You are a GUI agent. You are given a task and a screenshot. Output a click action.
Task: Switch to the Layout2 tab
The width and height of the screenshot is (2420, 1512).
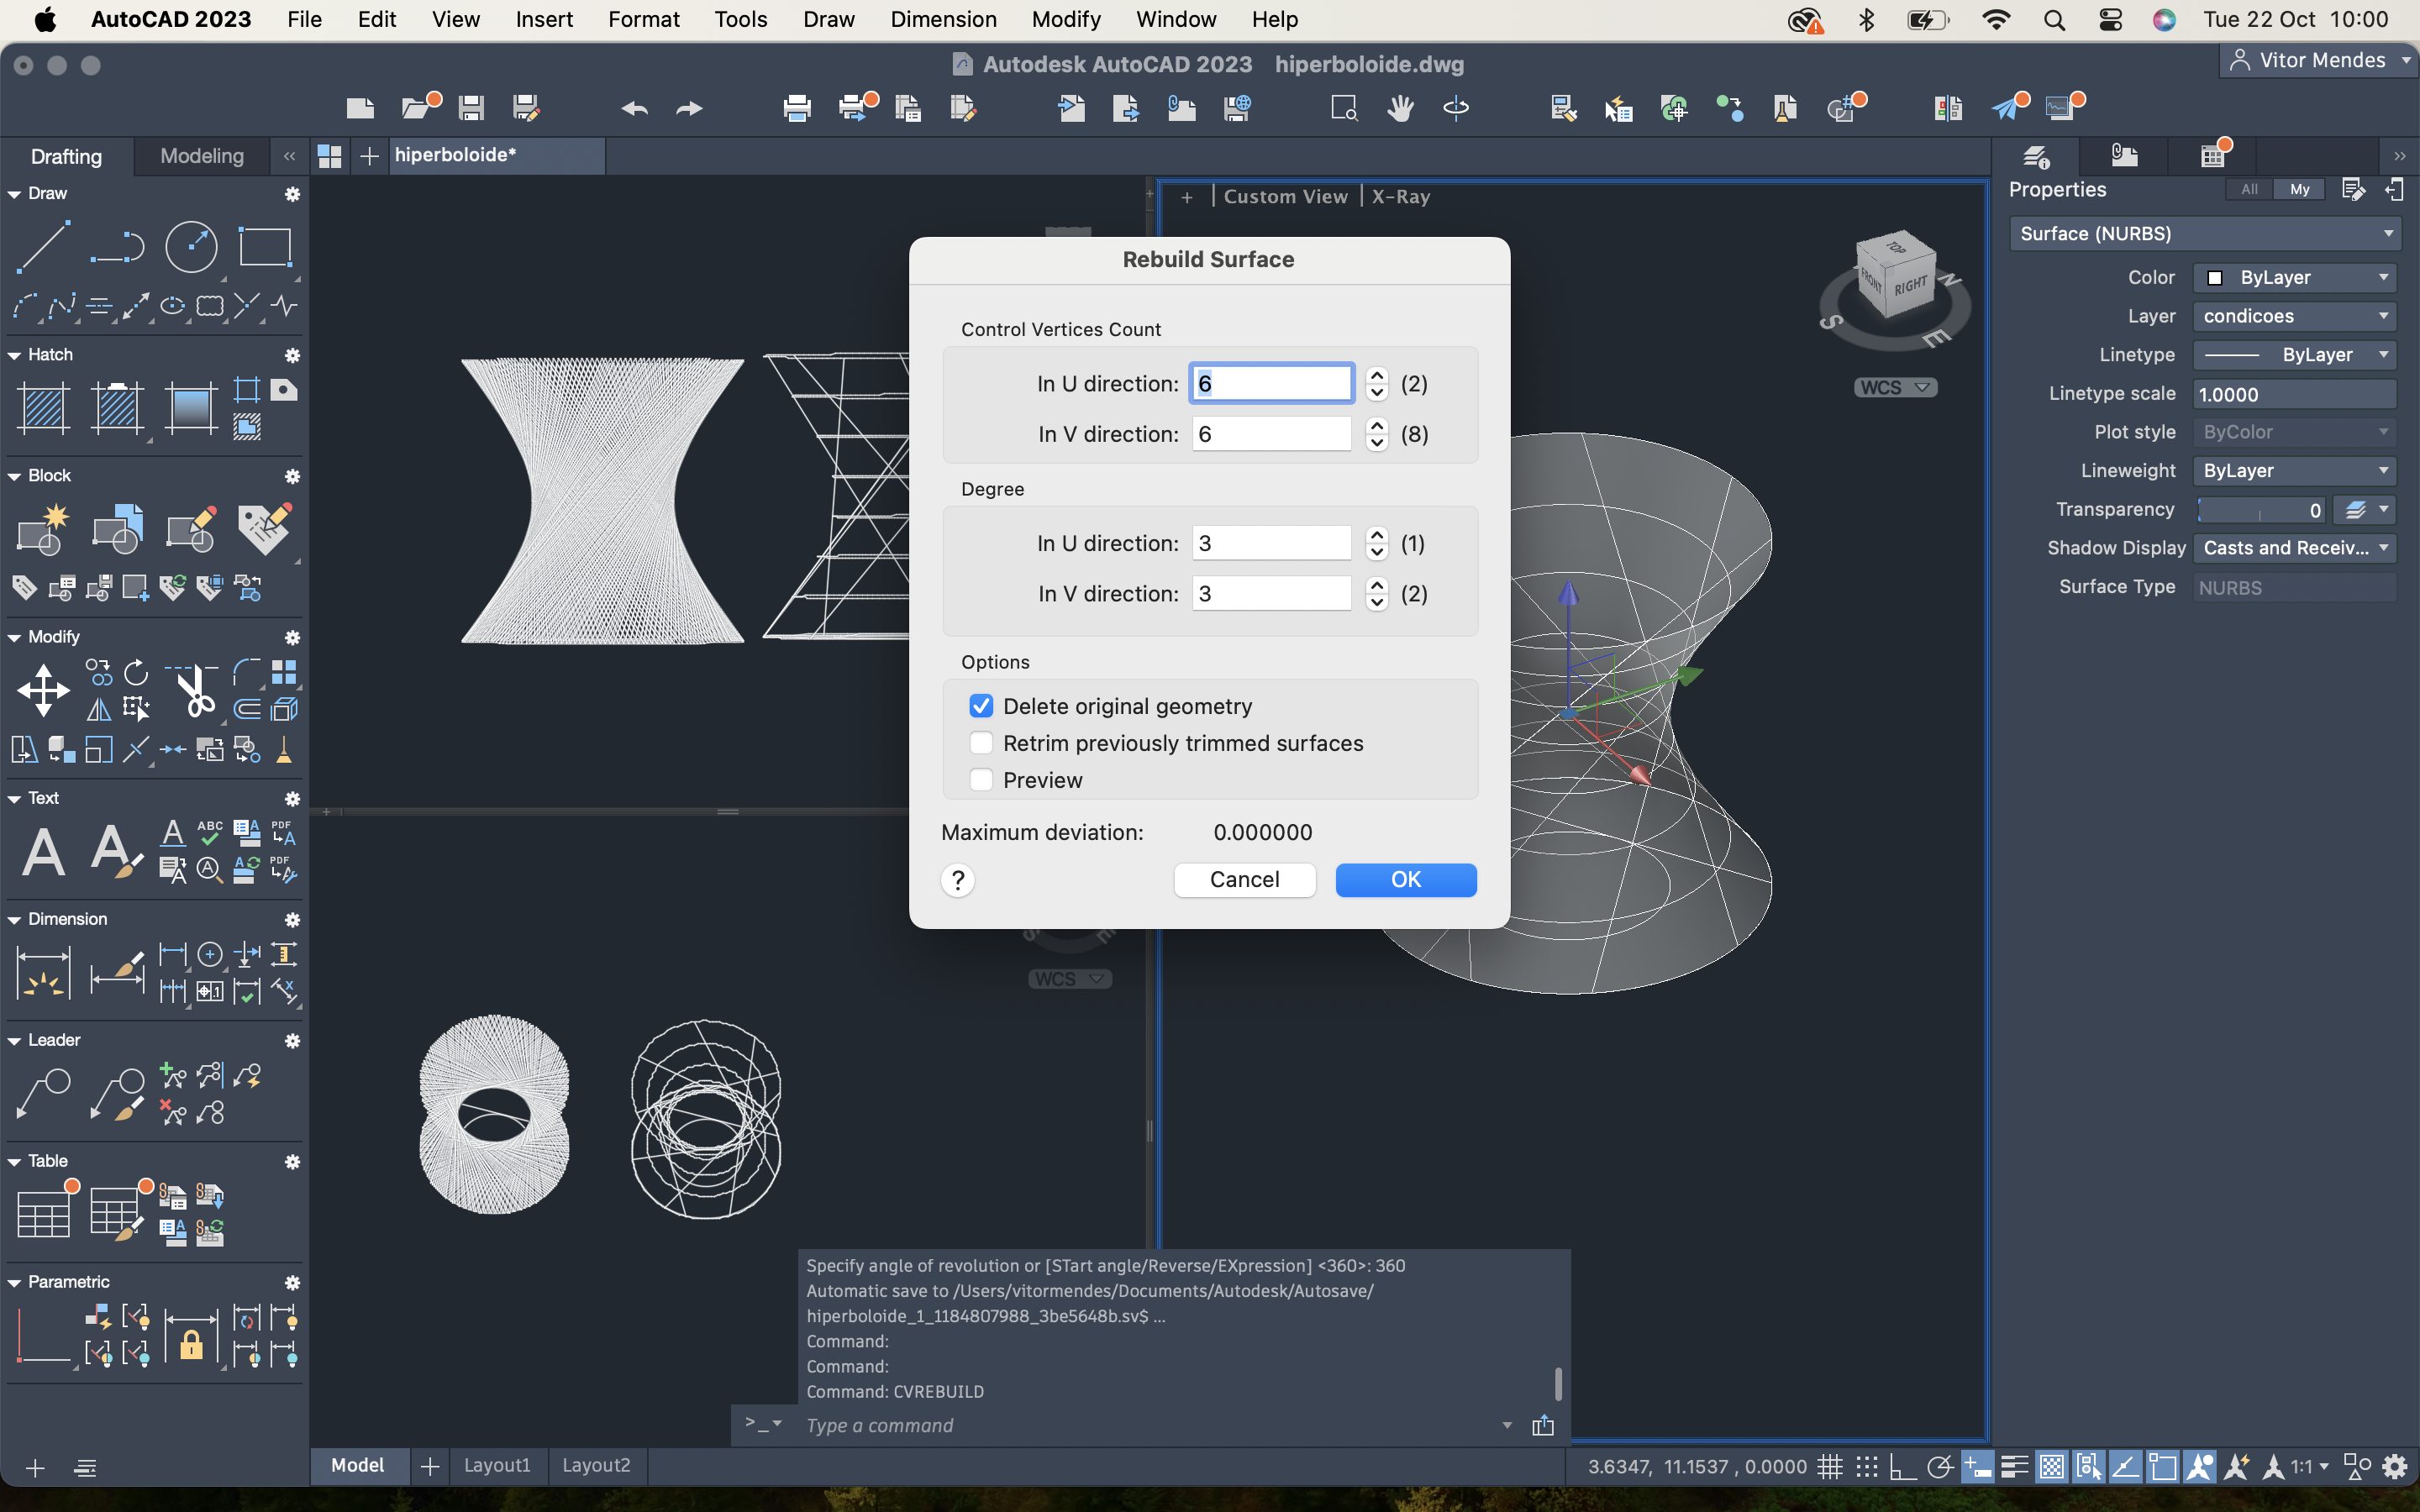[596, 1465]
